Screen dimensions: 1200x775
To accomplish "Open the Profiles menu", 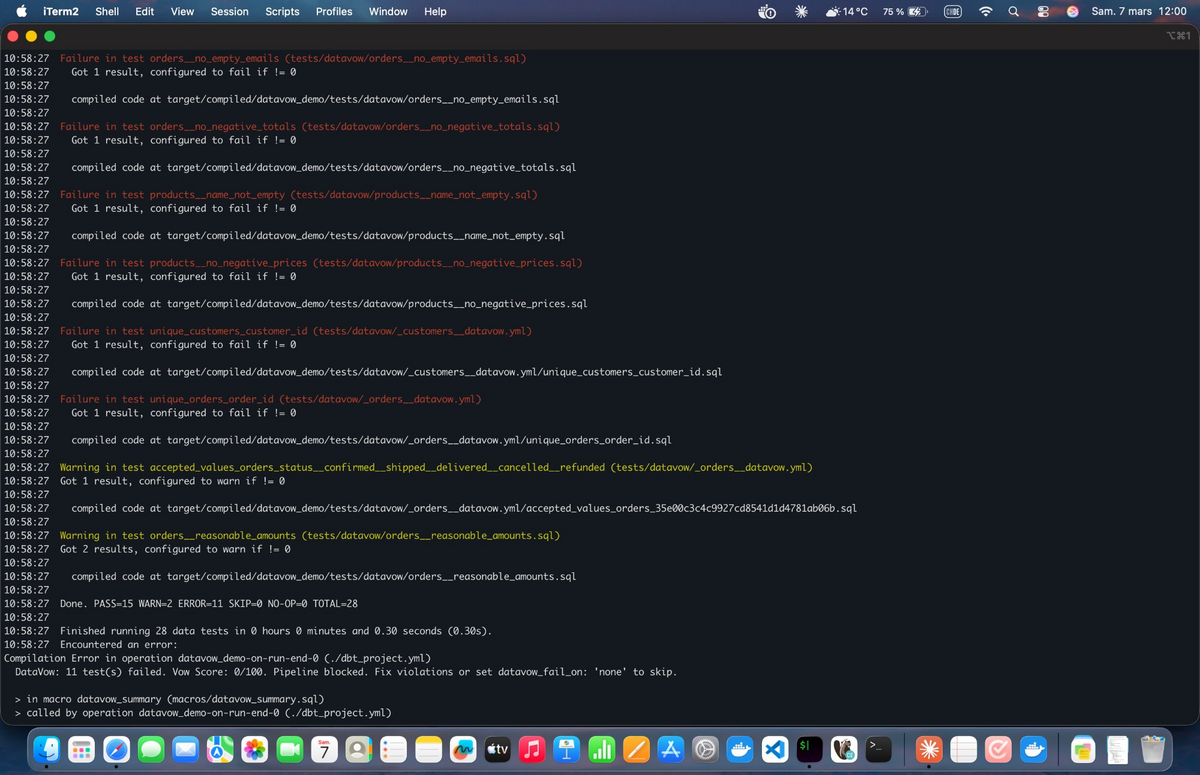I will pyautogui.click(x=334, y=11).
